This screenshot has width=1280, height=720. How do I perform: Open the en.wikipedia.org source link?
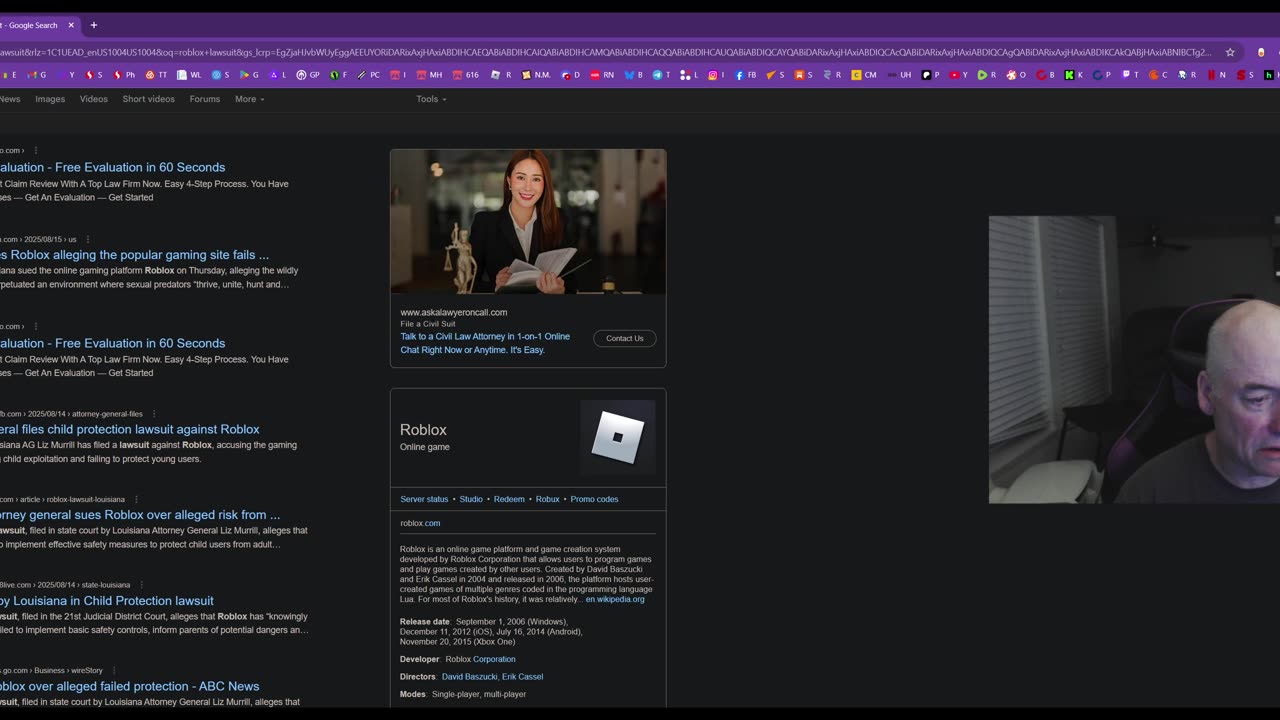point(615,599)
